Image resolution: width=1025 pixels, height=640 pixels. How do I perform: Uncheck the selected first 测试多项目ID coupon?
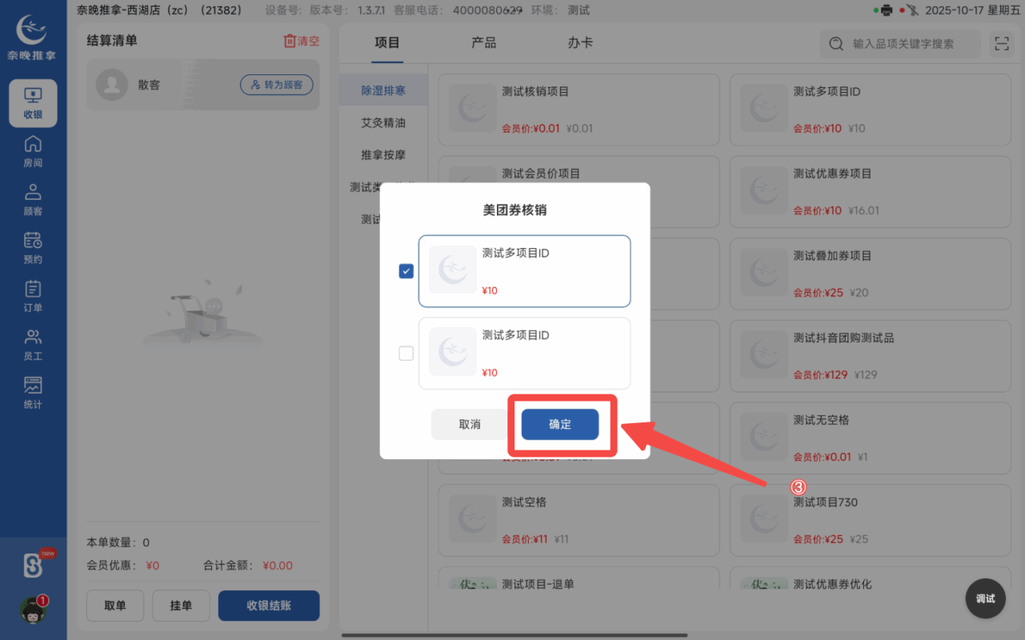pos(405,270)
